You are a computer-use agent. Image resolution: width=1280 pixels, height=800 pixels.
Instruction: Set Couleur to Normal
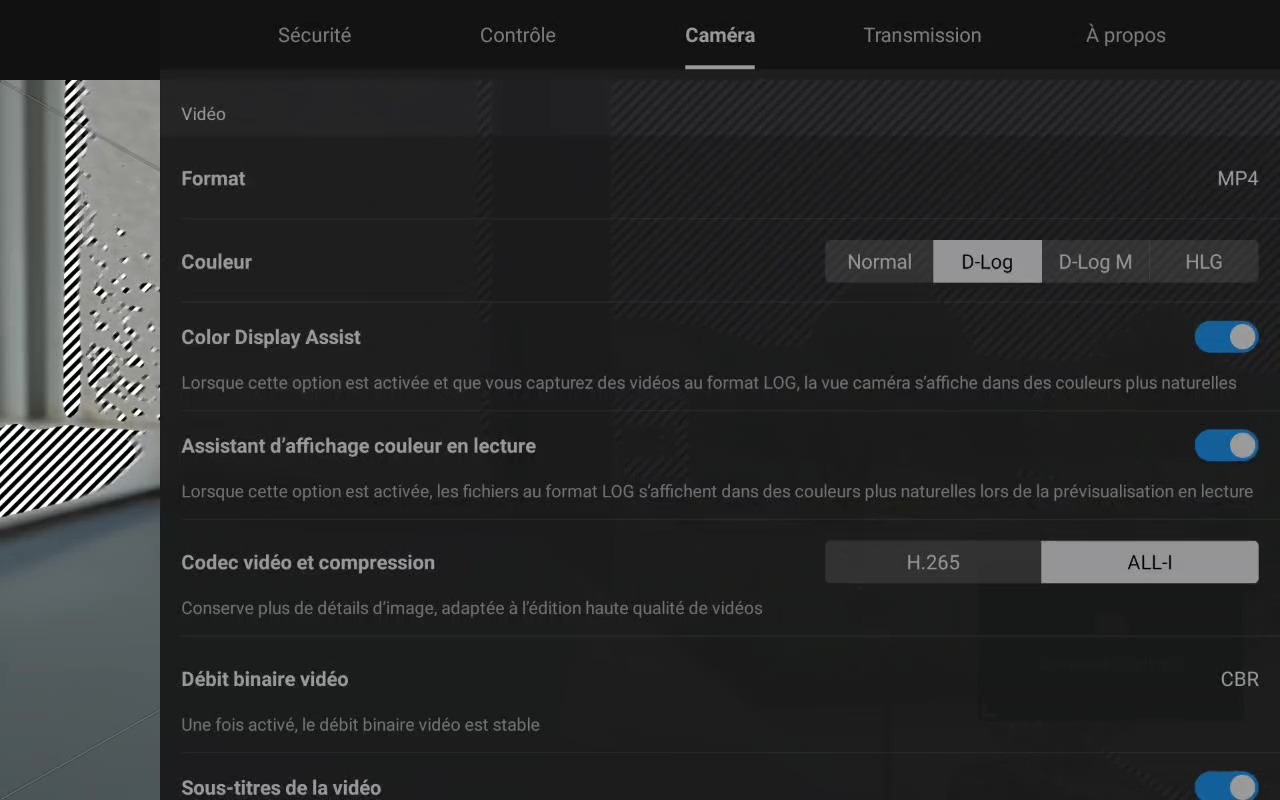point(879,262)
